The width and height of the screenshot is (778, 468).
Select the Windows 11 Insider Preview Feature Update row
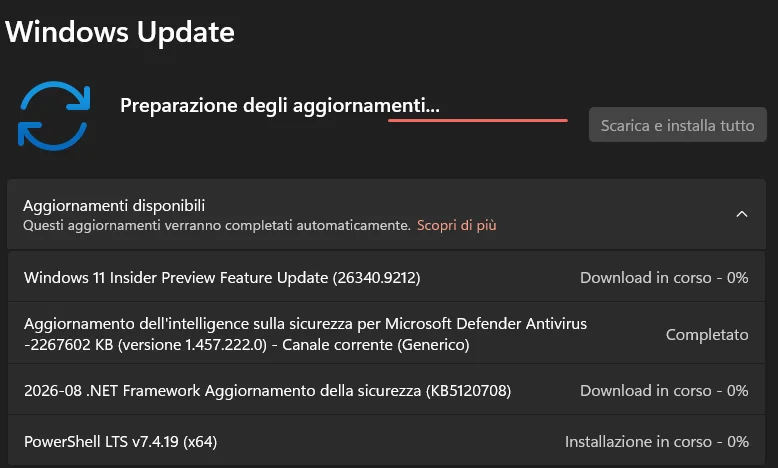(387, 277)
